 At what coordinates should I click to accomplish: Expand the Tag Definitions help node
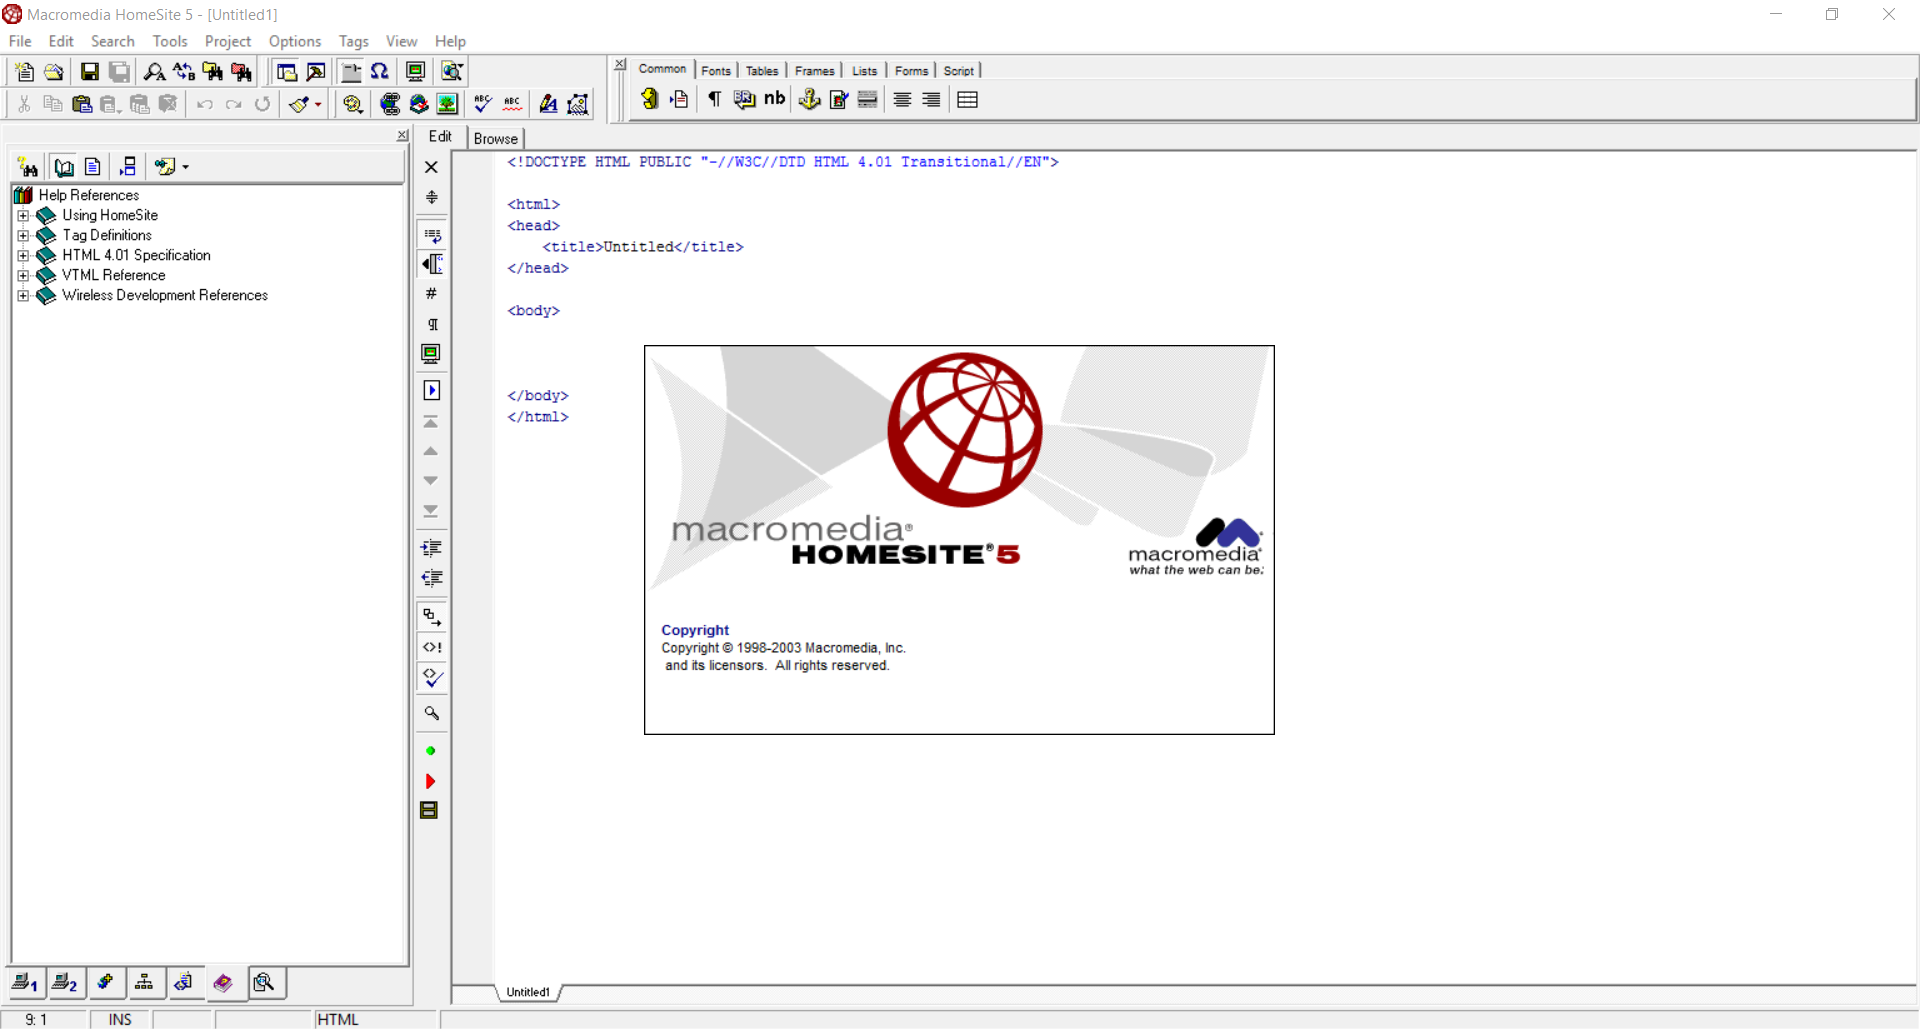click(23, 235)
